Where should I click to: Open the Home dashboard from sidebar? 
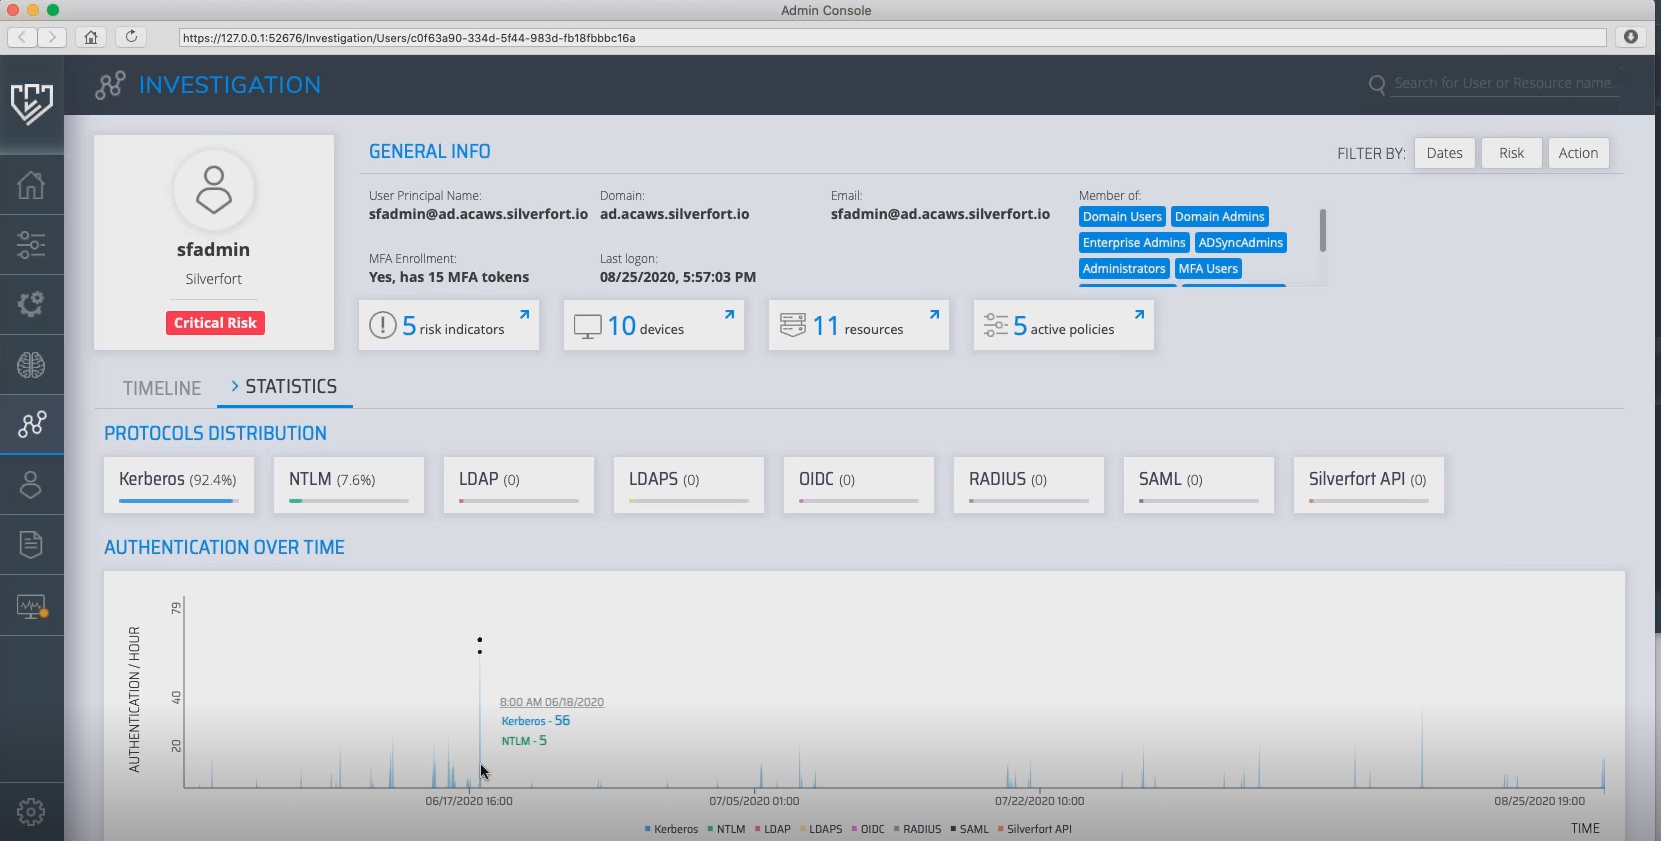pyautogui.click(x=31, y=185)
